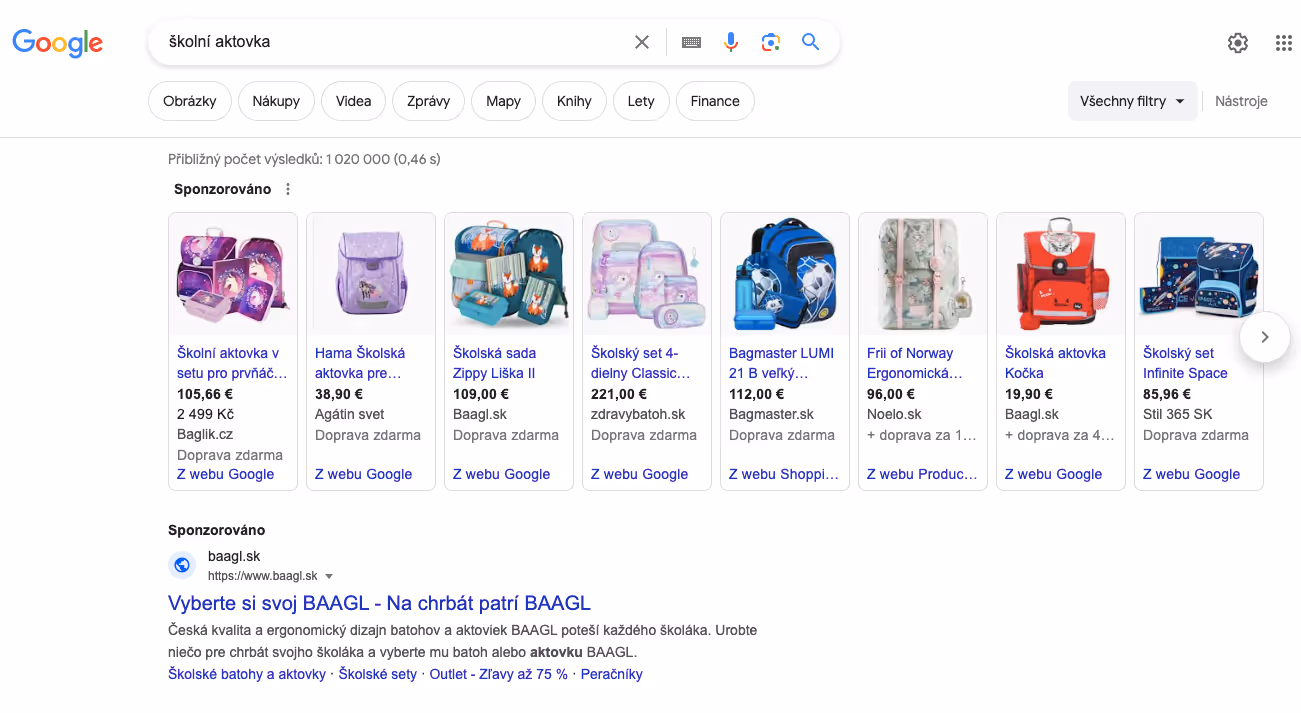Select the Obrázky filter

coord(190,101)
